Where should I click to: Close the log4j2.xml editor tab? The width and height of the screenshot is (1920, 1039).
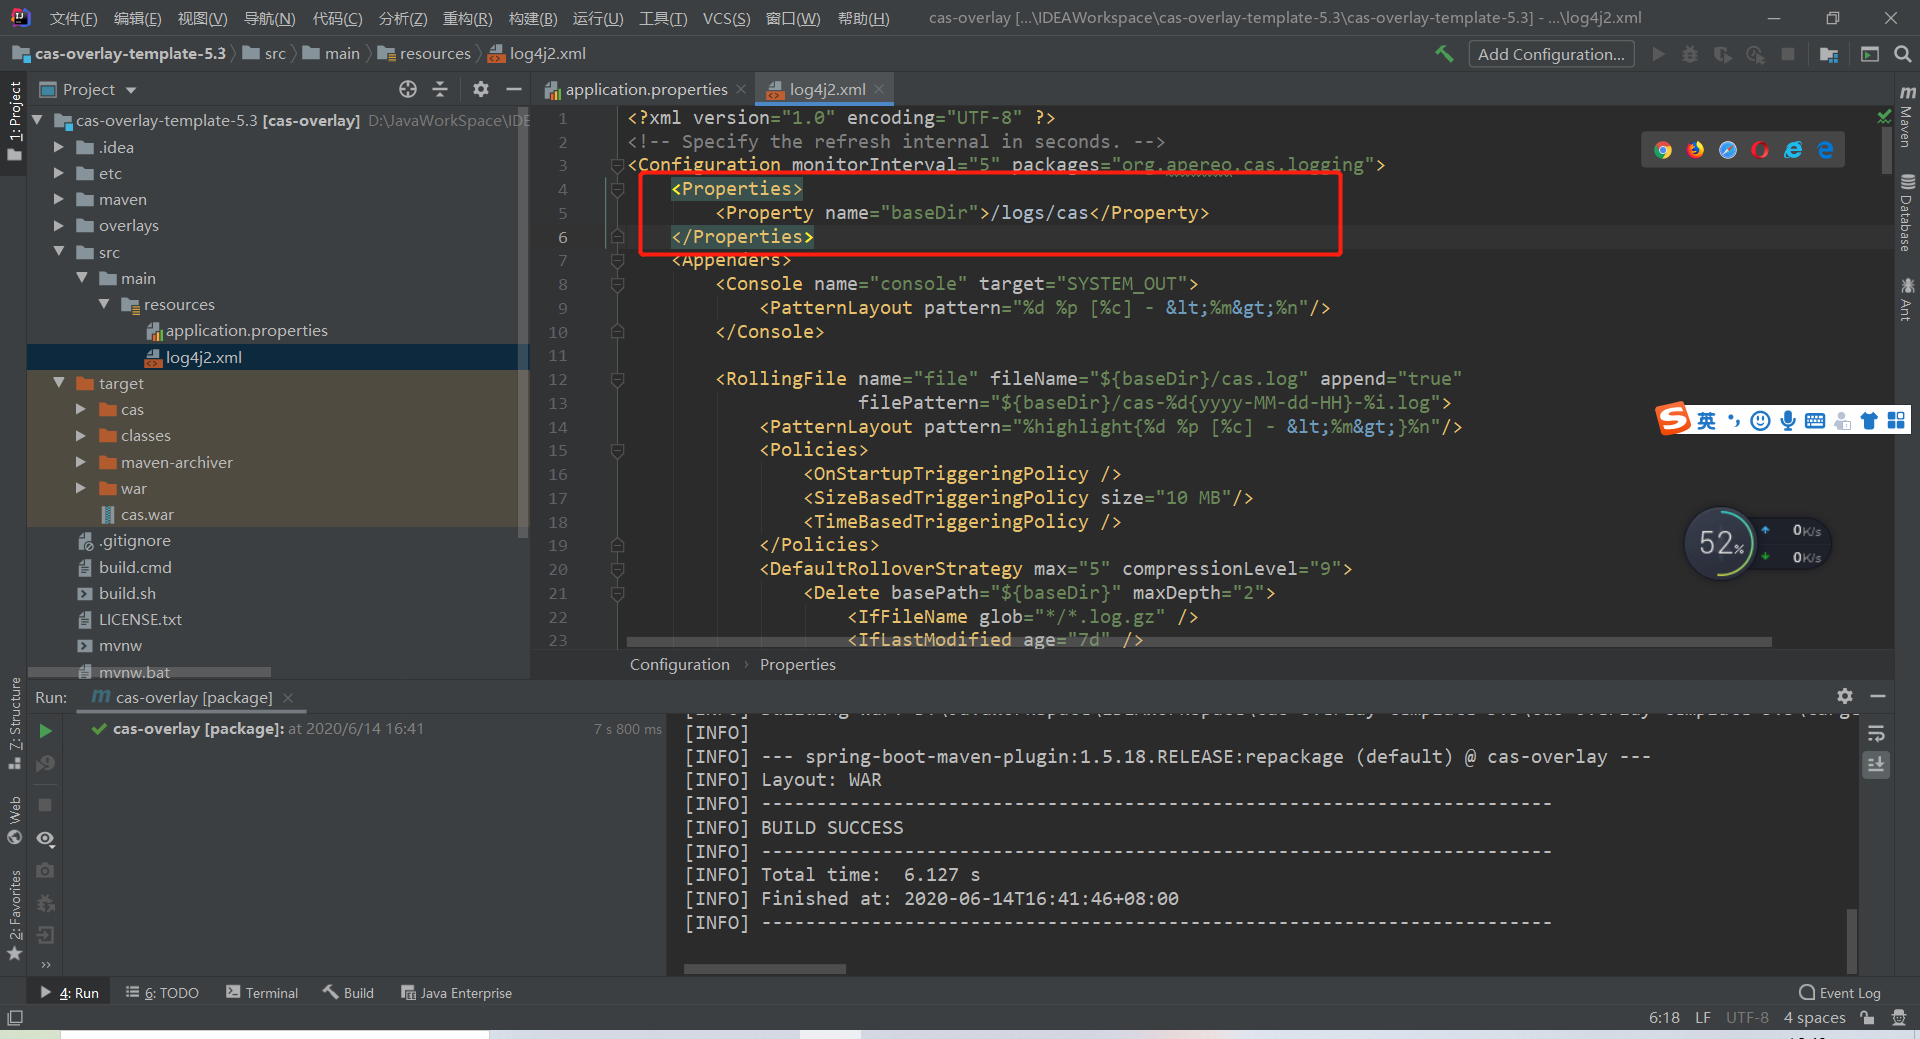tap(879, 89)
